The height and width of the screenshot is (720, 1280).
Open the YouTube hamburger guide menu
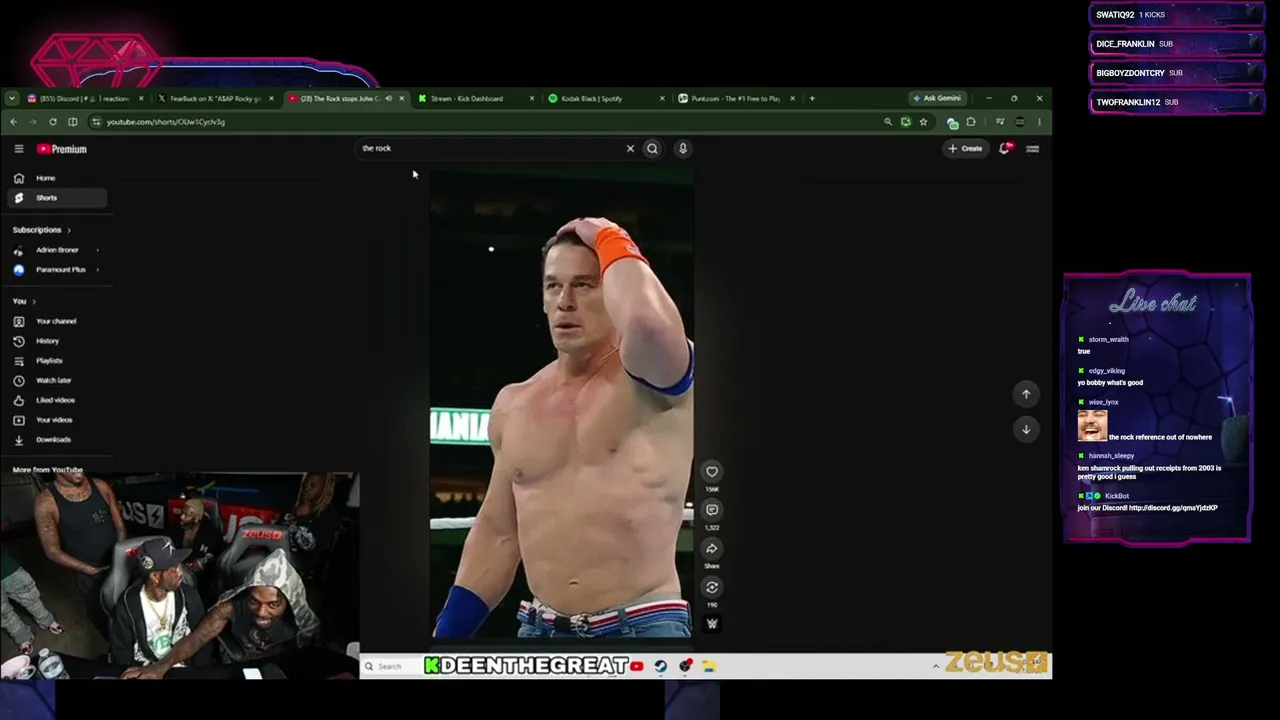click(18, 149)
